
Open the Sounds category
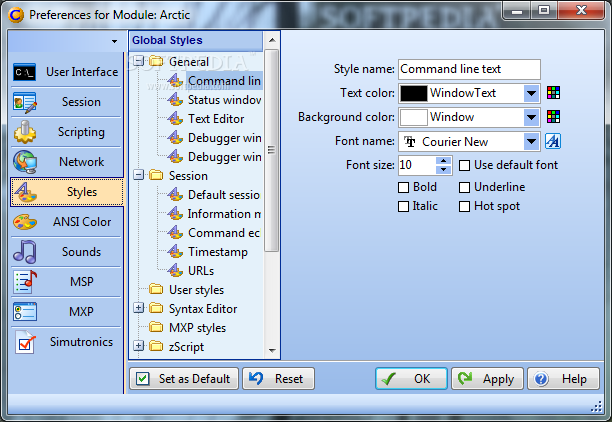67,252
